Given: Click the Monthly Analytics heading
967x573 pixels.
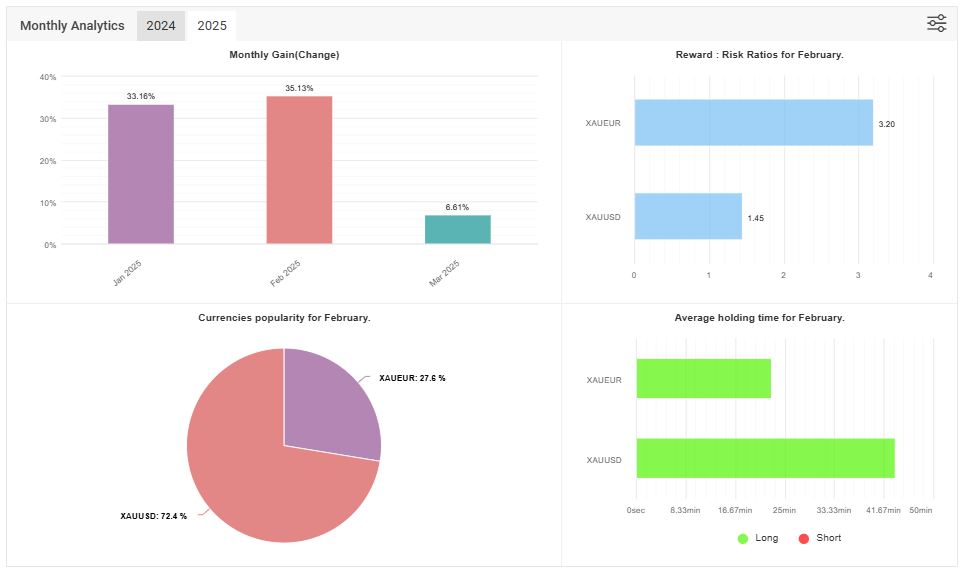Looking at the screenshot, I should click(72, 26).
